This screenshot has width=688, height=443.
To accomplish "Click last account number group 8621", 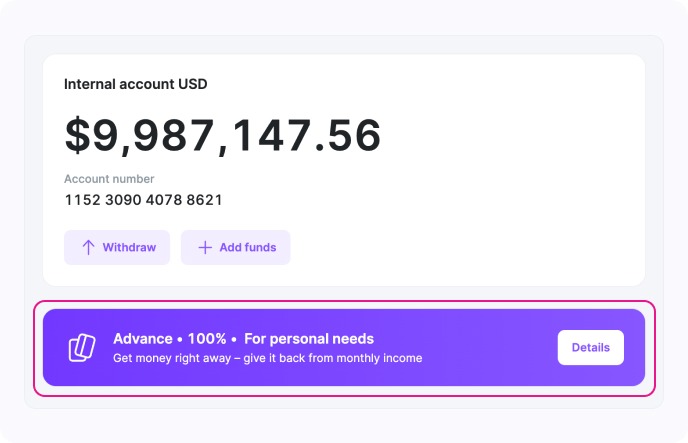I will 204,200.
